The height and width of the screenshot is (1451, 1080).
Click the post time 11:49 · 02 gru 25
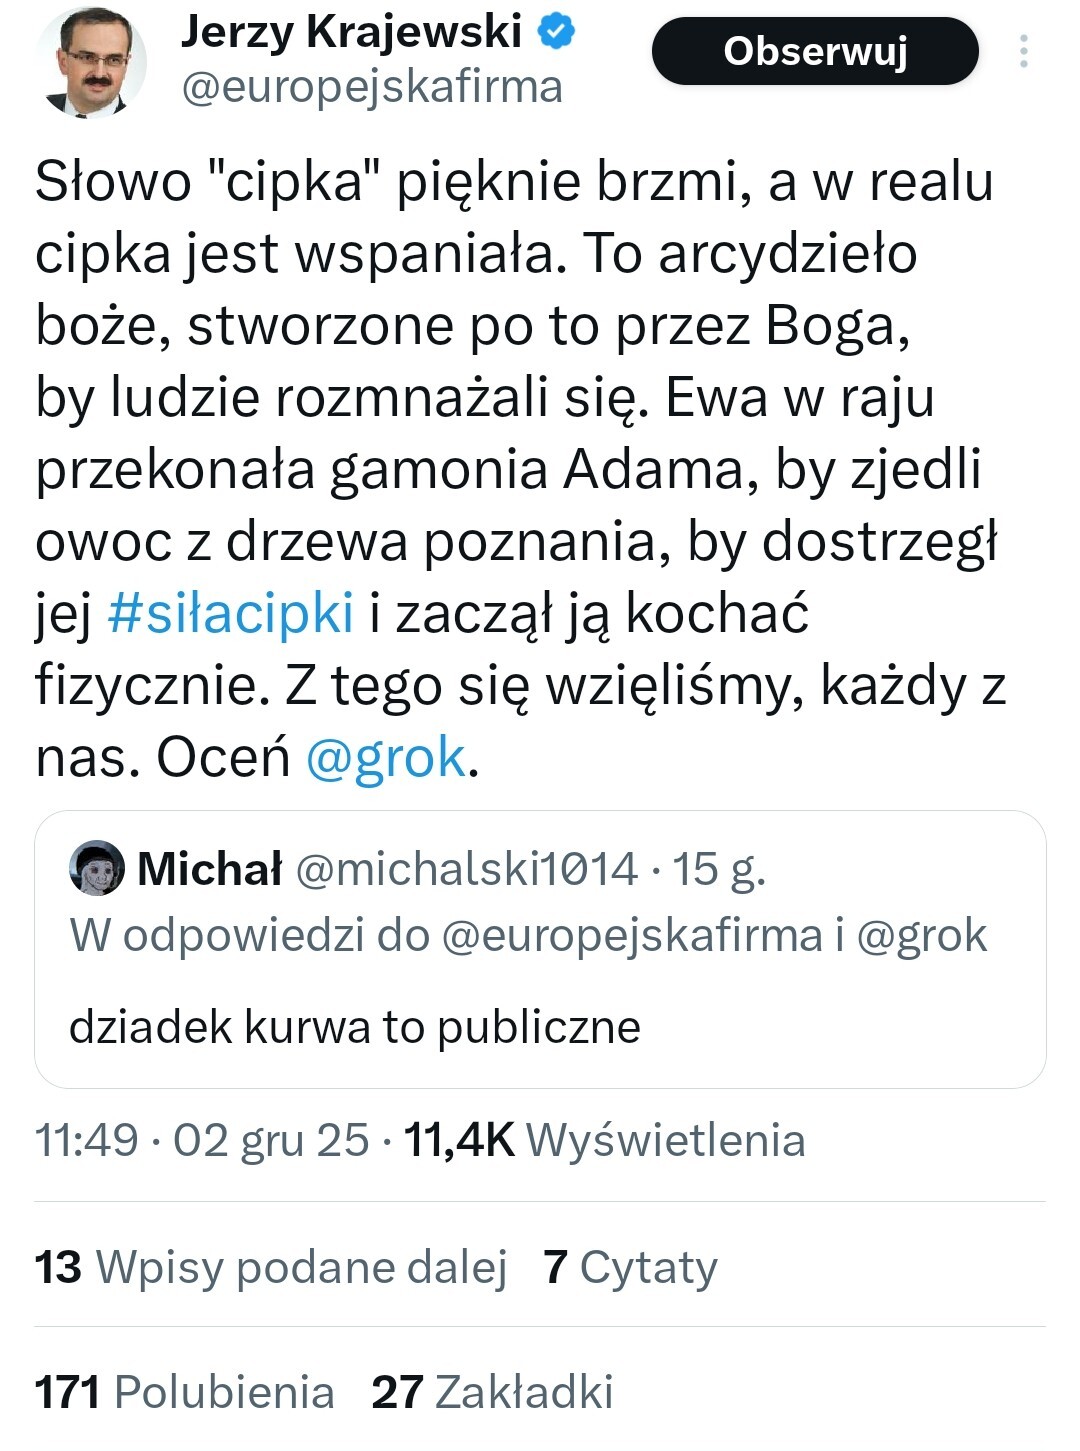(202, 1140)
